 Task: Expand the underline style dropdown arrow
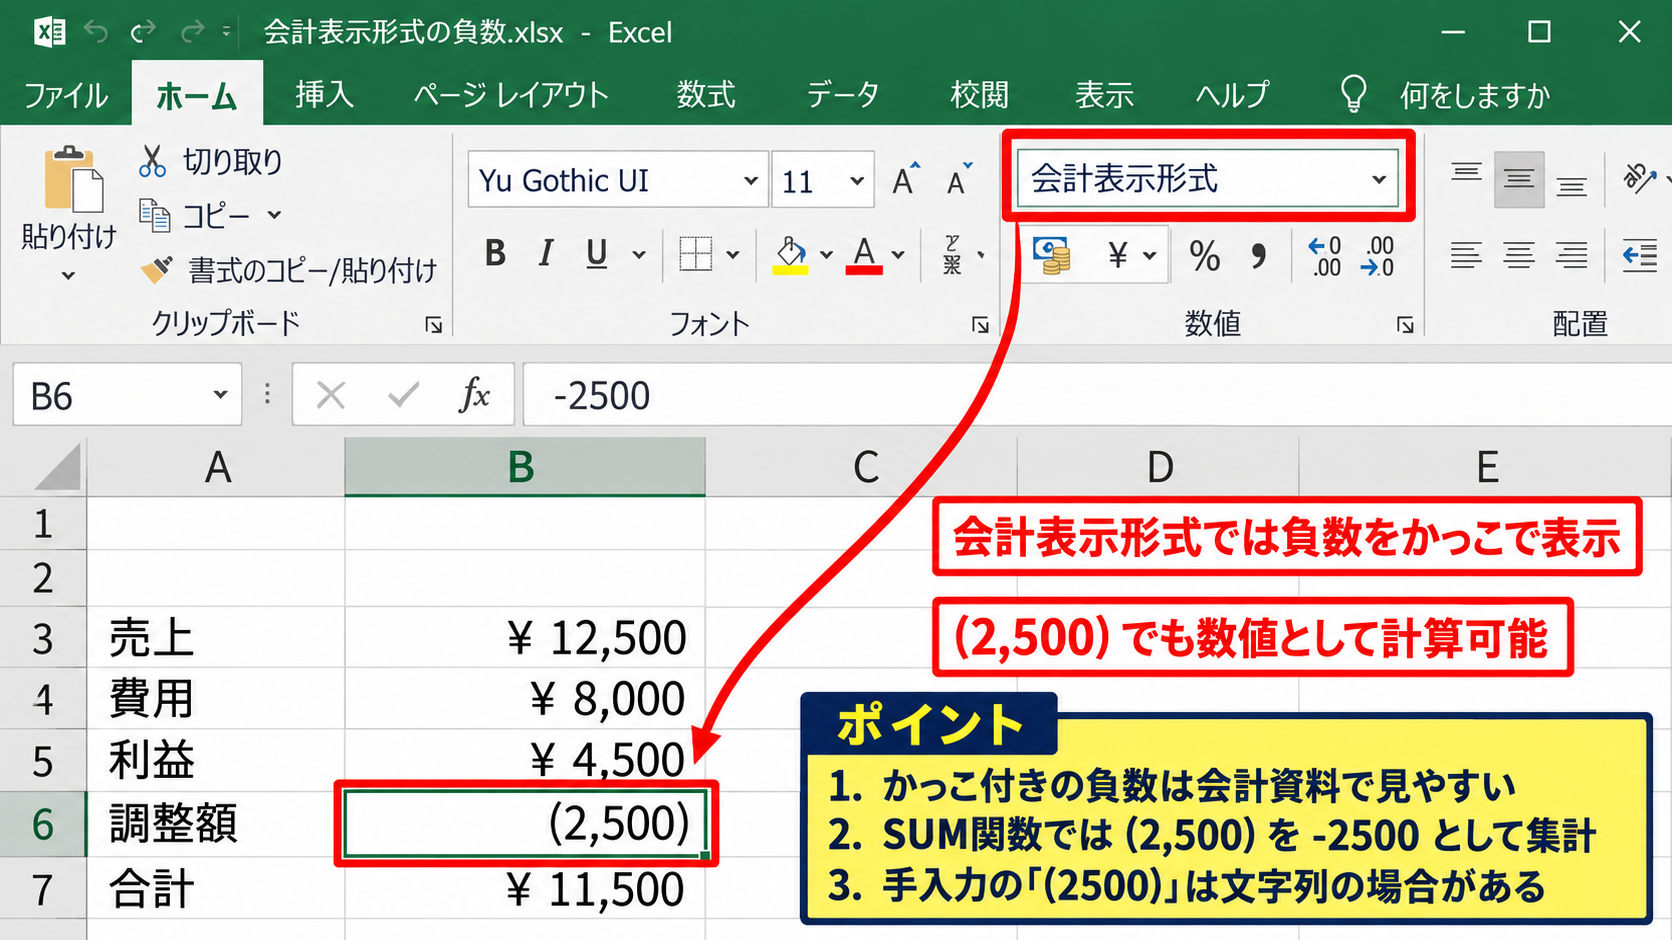639,255
